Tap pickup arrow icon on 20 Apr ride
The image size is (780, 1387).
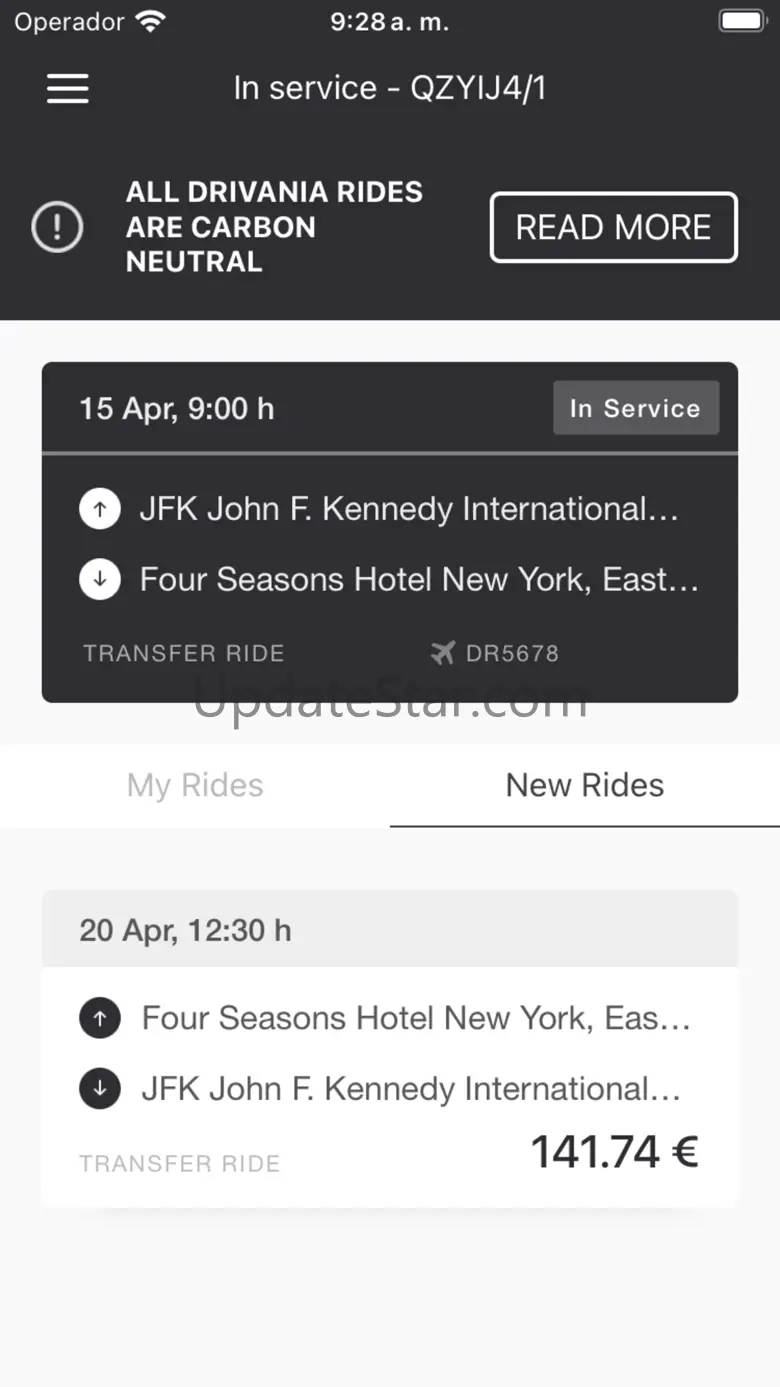[x=100, y=1018]
